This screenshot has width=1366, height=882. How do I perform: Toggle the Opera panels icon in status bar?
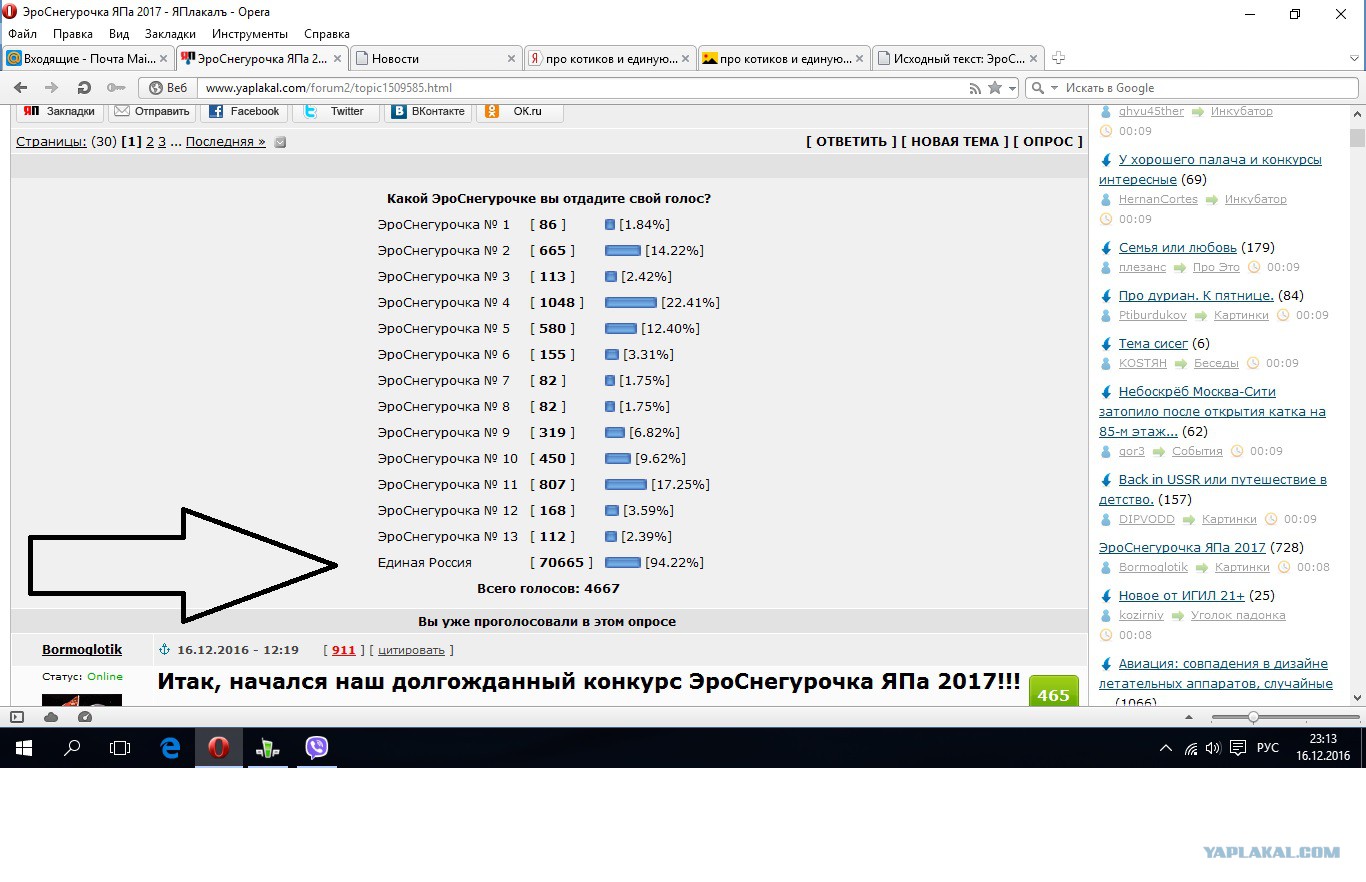17,717
